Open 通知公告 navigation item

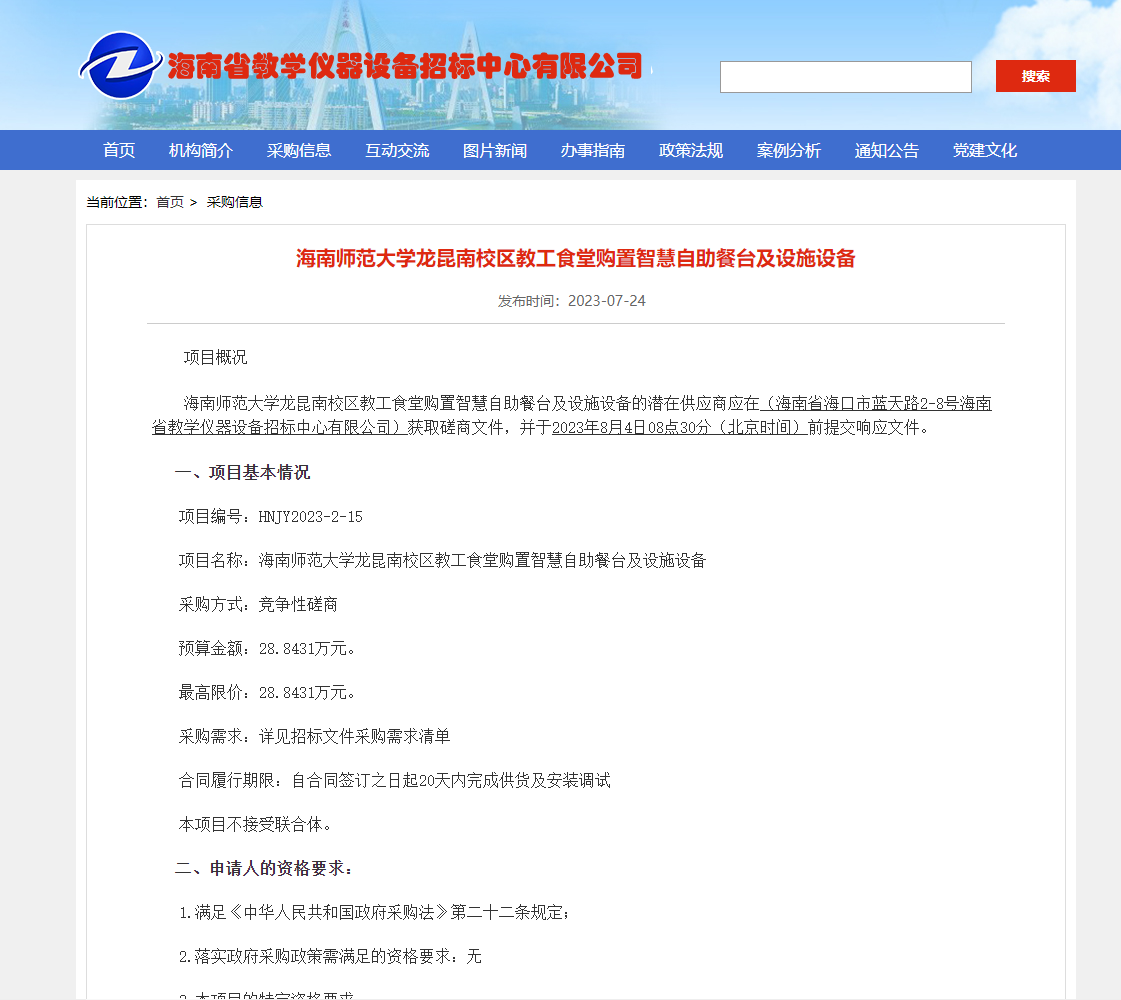coord(887,150)
